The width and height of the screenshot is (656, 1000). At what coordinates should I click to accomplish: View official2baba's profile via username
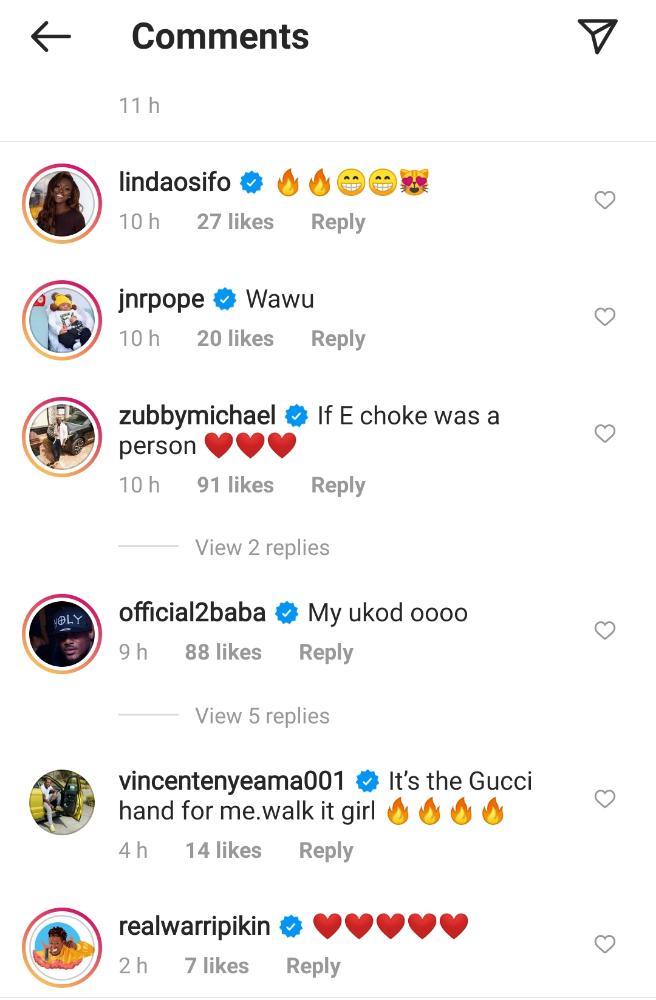click(x=192, y=613)
